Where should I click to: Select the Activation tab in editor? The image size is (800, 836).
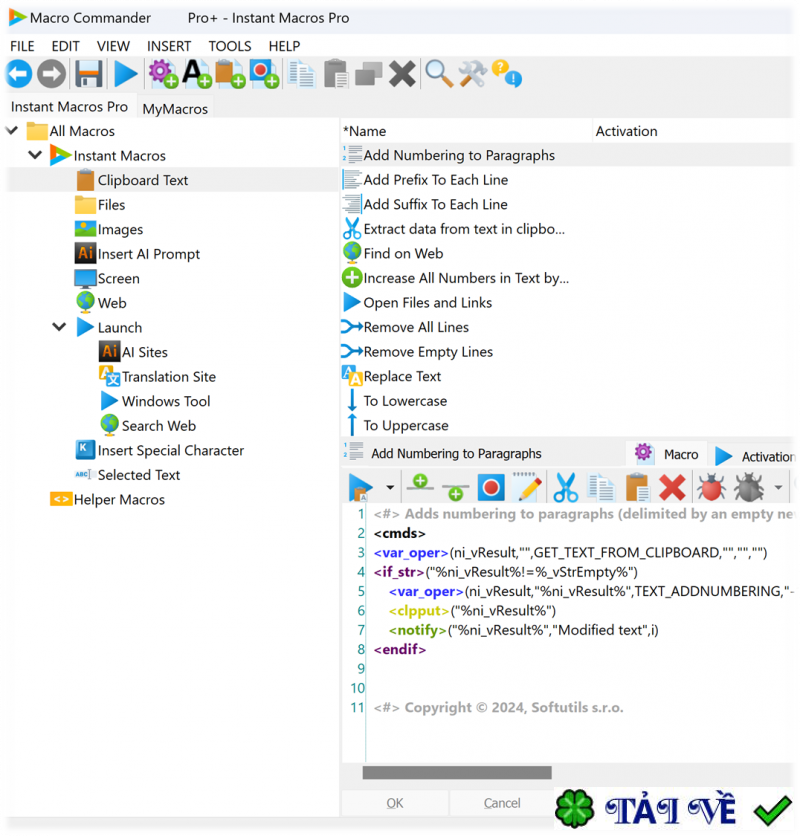tap(754, 456)
